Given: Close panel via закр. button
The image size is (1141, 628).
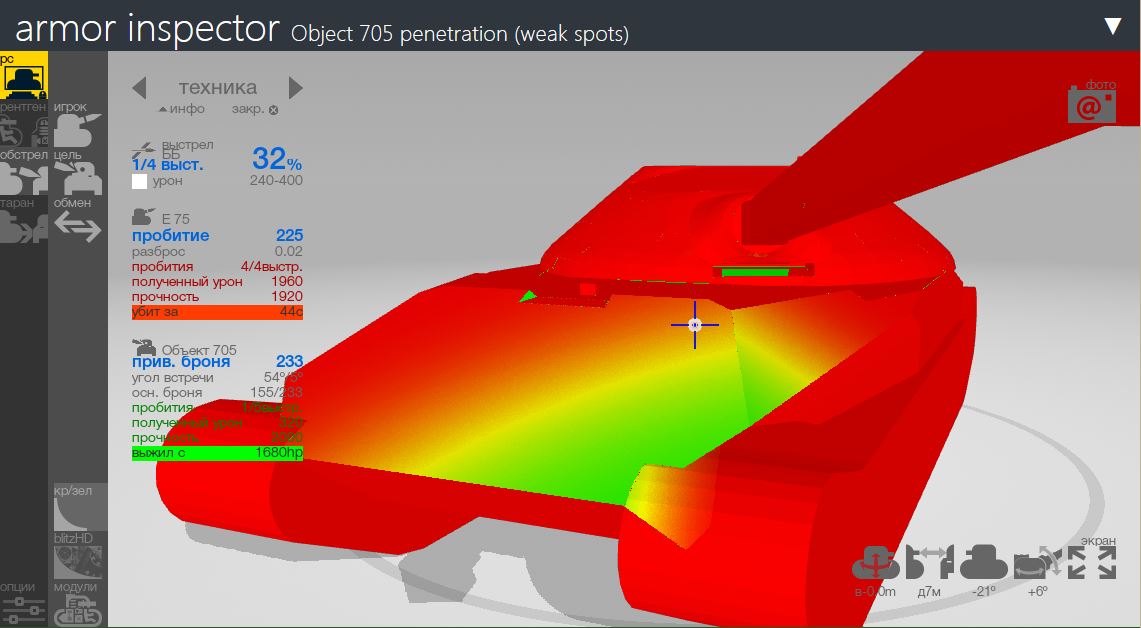Looking at the screenshot, I should (255, 109).
